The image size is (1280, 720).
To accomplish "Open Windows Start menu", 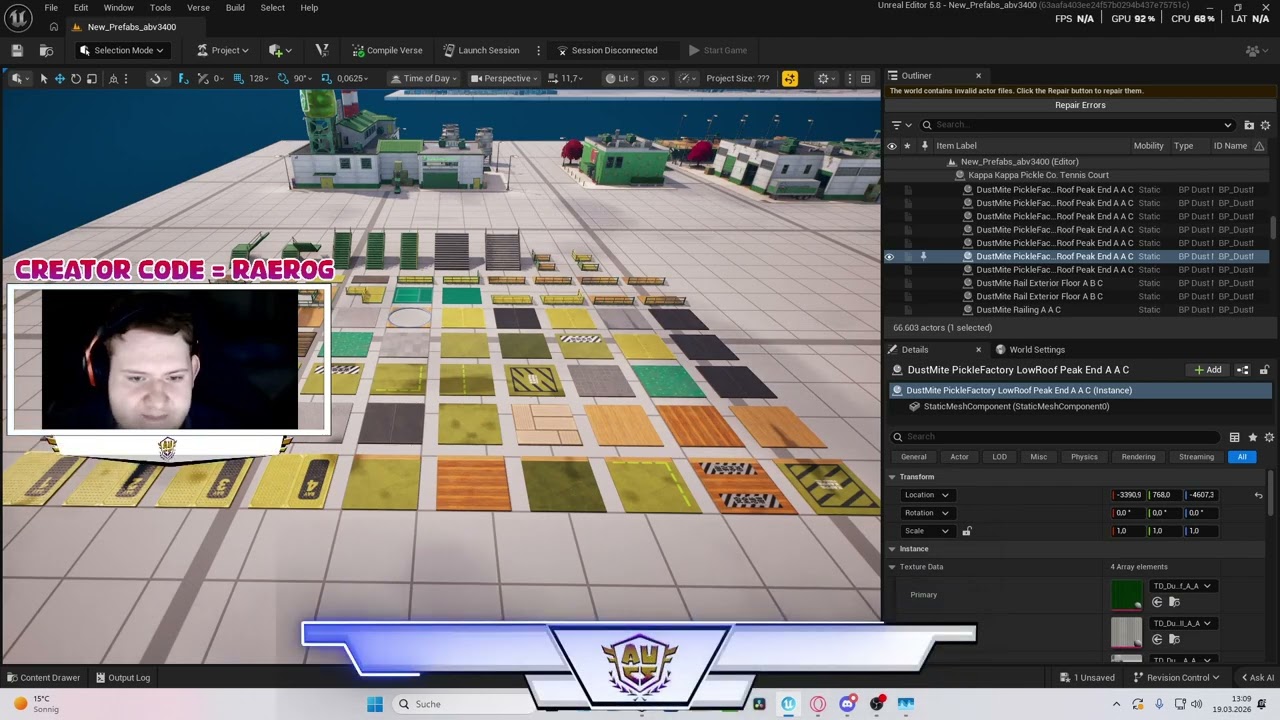I will (x=375, y=704).
